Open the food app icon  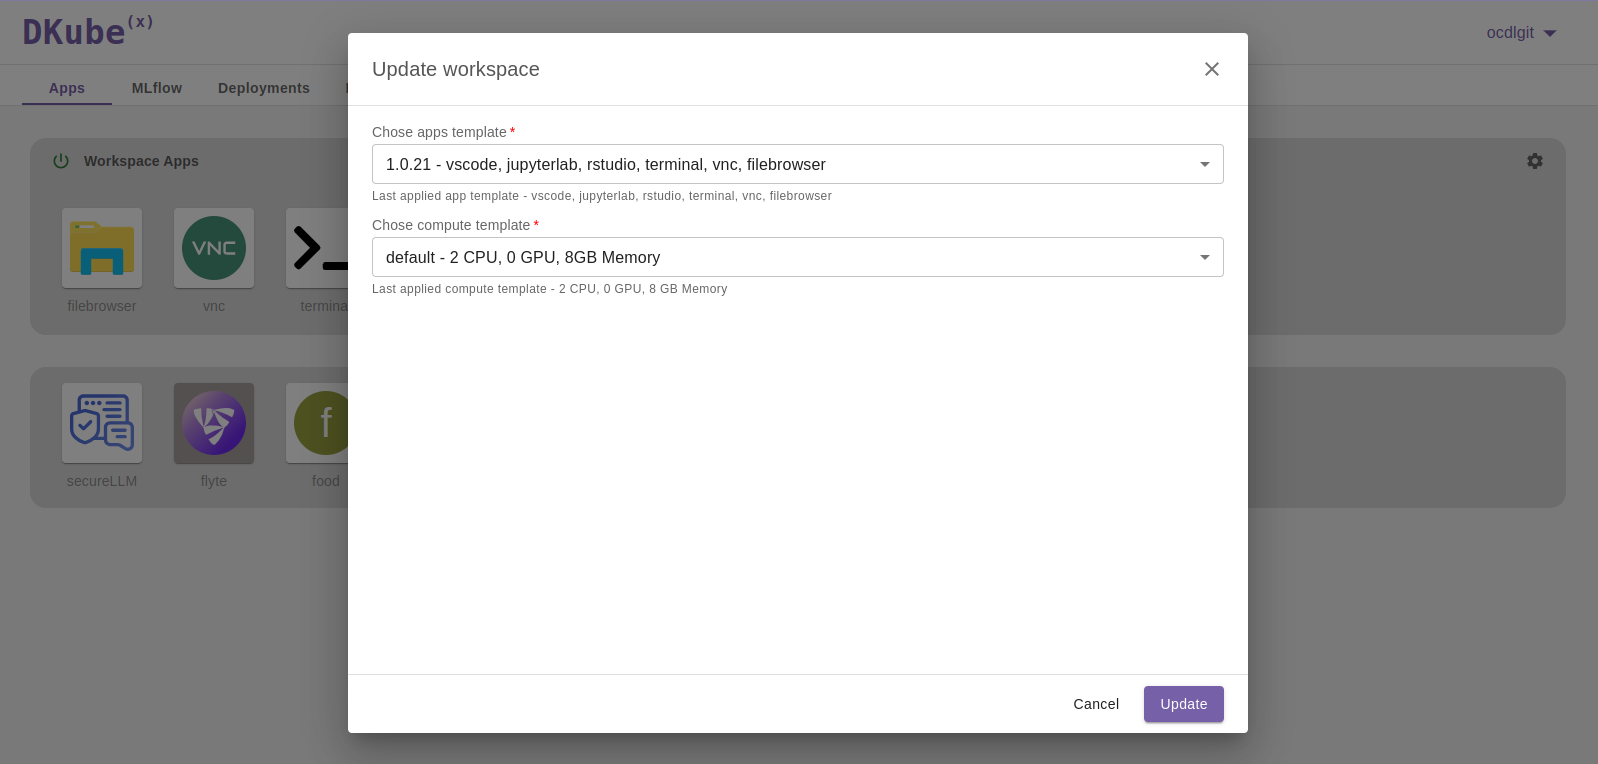pos(320,423)
